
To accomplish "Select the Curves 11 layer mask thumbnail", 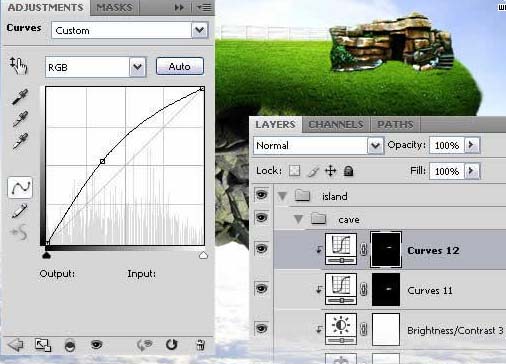I will click(386, 289).
